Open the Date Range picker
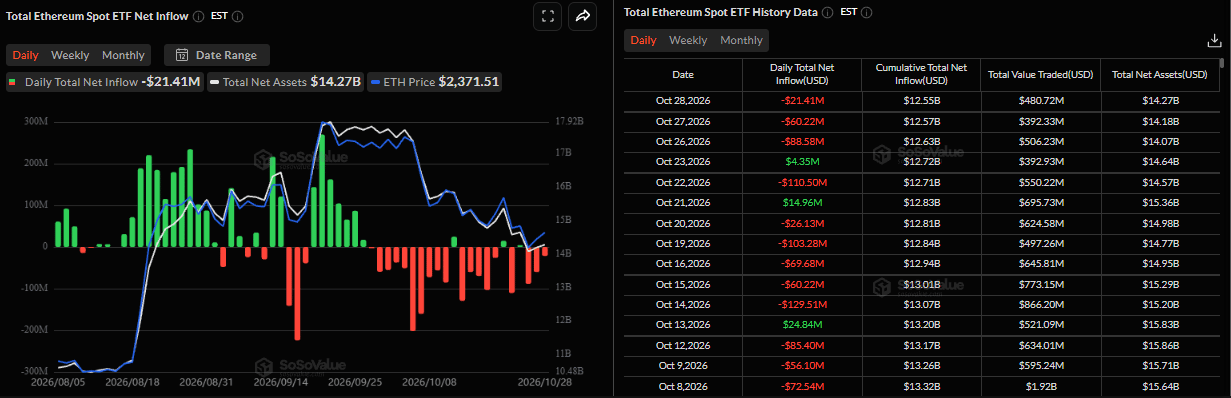Image resolution: width=1231 pixels, height=398 pixels. pyautogui.click(x=216, y=55)
